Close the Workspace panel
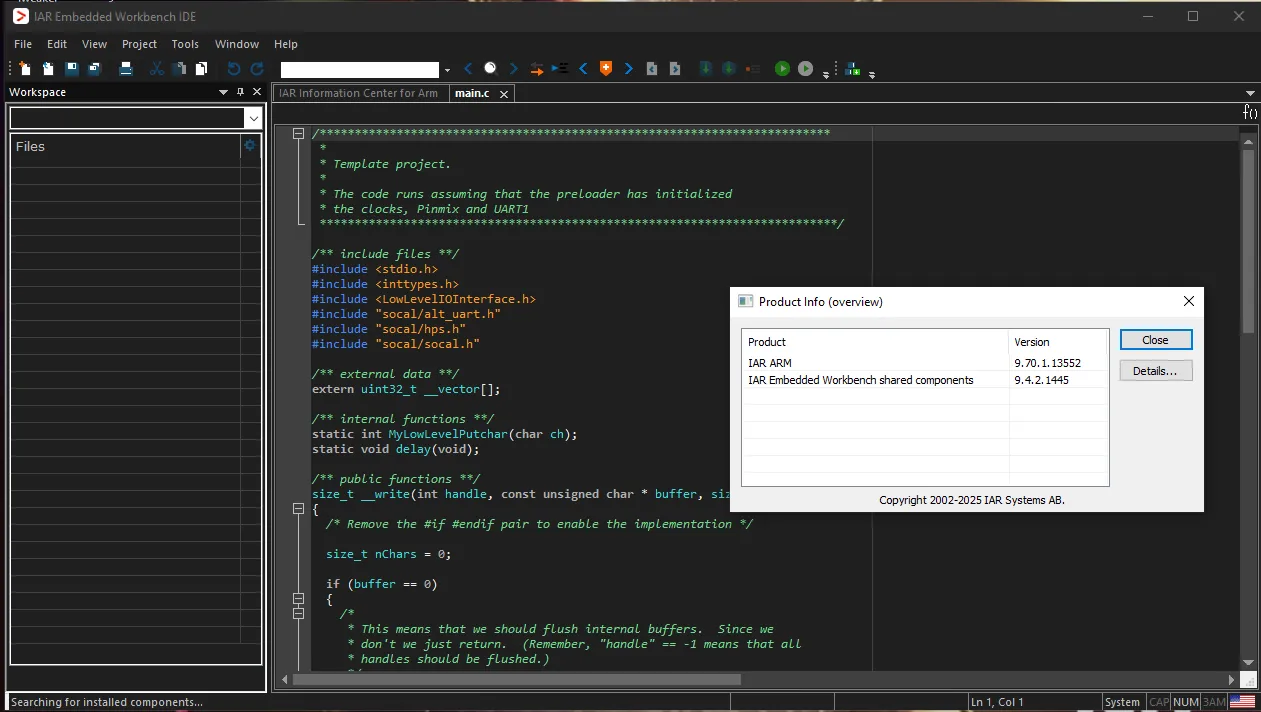This screenshot has width=1261, height=712. [x=256, y=92]
